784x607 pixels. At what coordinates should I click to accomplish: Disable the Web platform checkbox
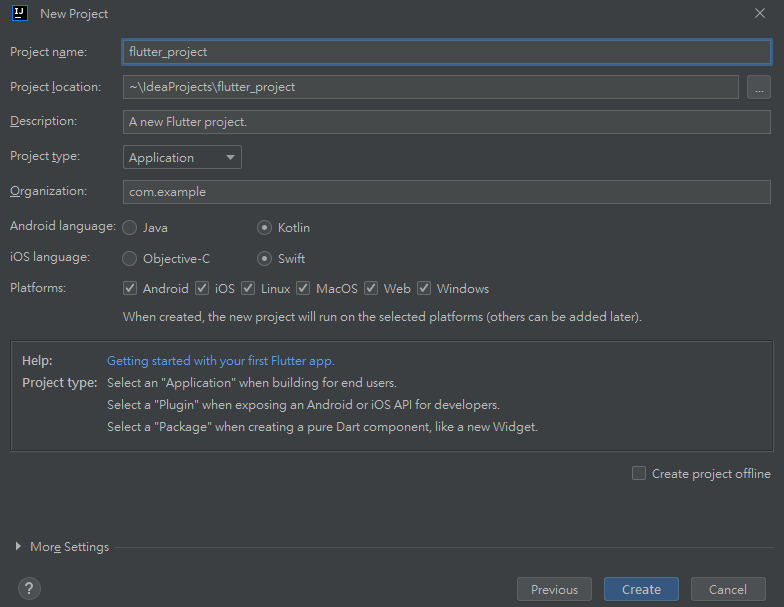tap(370, 288)
